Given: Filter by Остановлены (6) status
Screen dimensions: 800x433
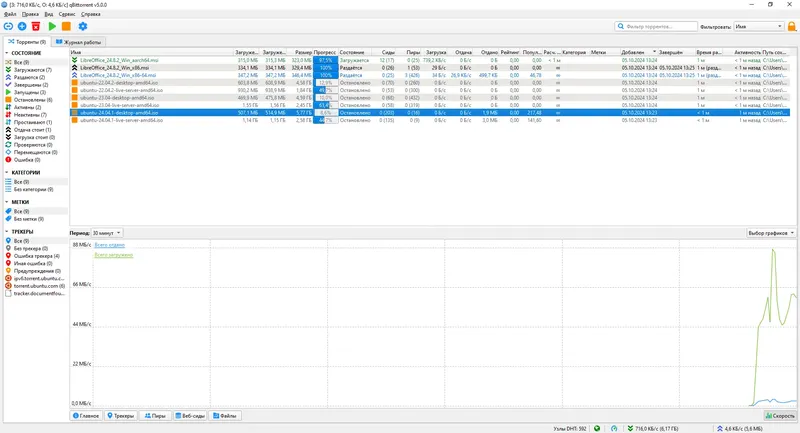Looking at the screenshot, I should tap(33, 100).
